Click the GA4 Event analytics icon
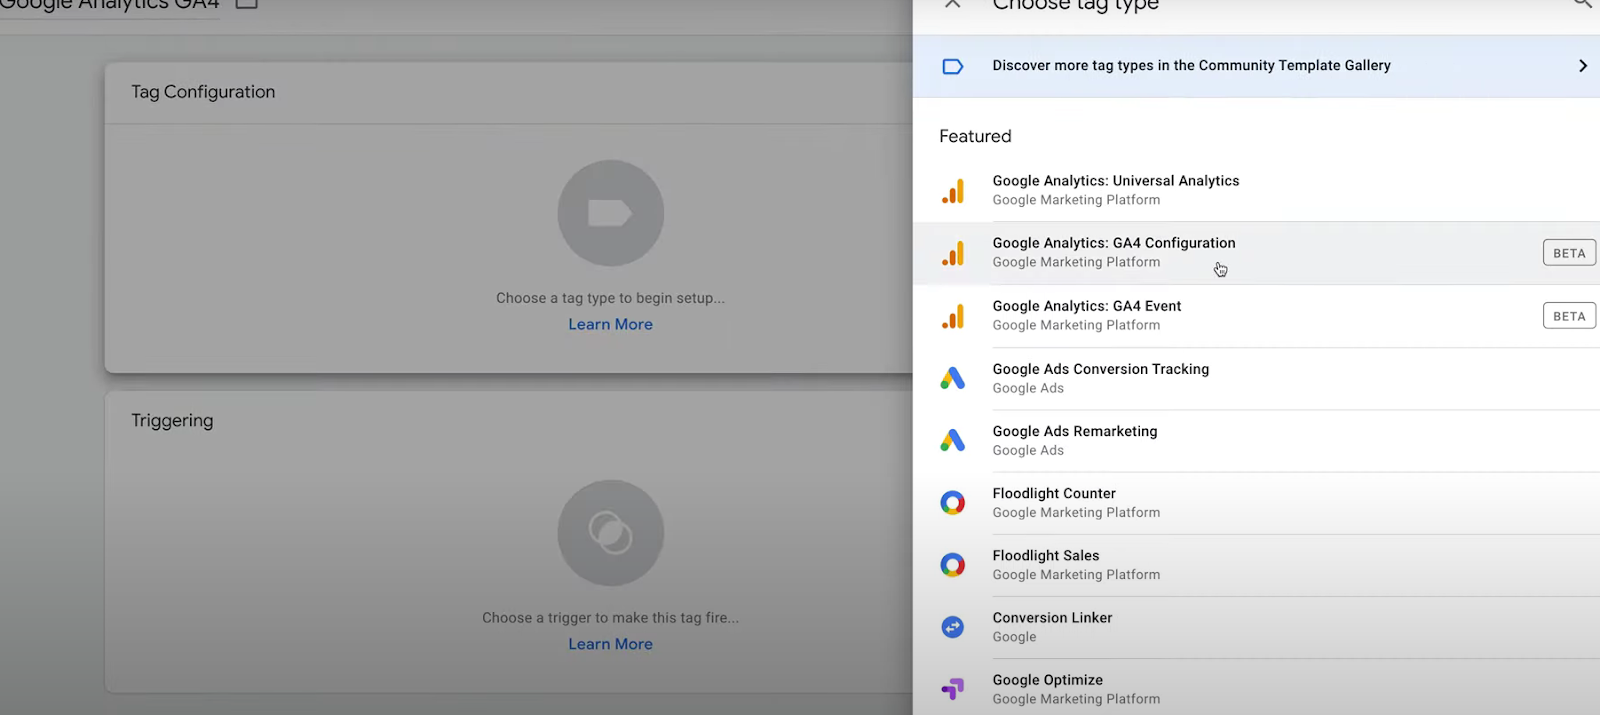 (x=953, y=316)
